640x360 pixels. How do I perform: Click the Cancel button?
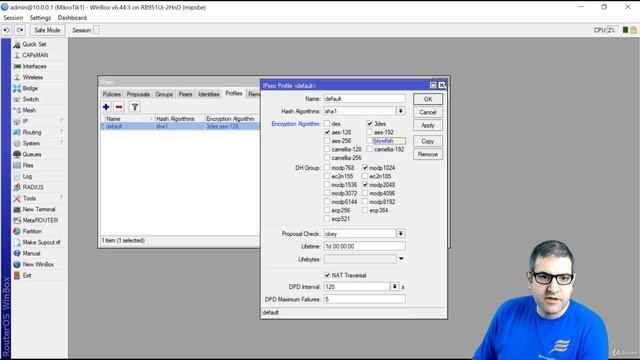[x=427, y=112]
